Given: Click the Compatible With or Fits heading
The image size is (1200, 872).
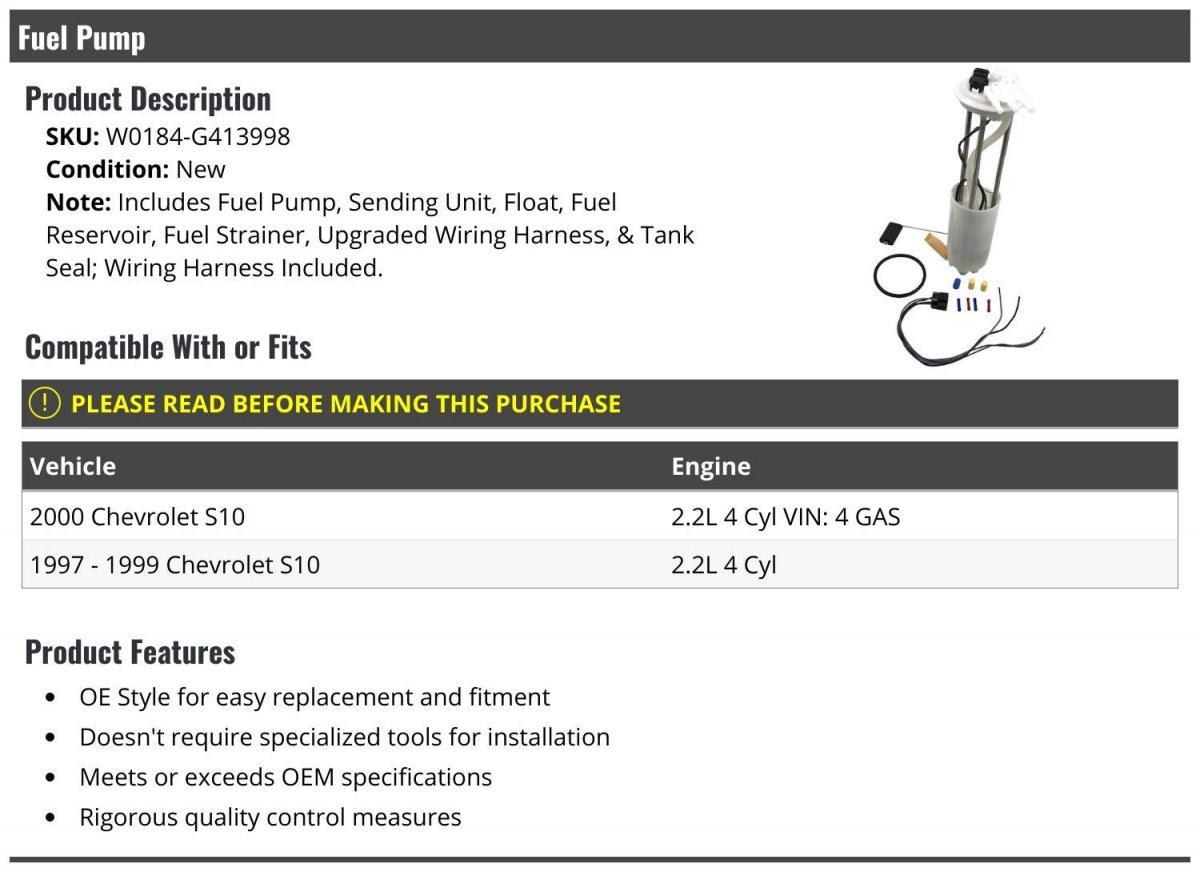Looking at the screenshot, I should [168, 347].
